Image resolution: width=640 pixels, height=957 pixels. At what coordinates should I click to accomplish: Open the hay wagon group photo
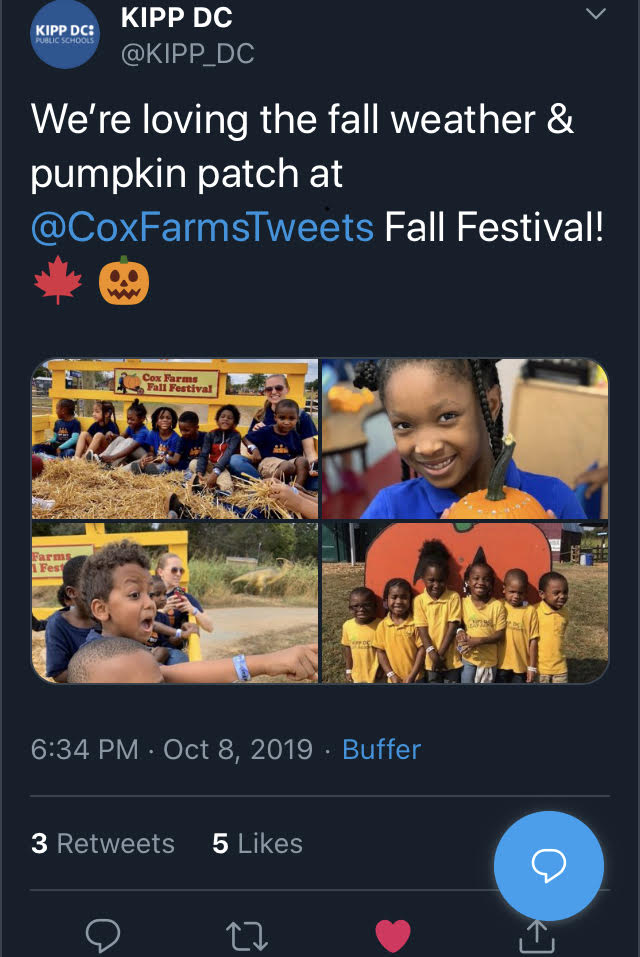tap(175, 439)
